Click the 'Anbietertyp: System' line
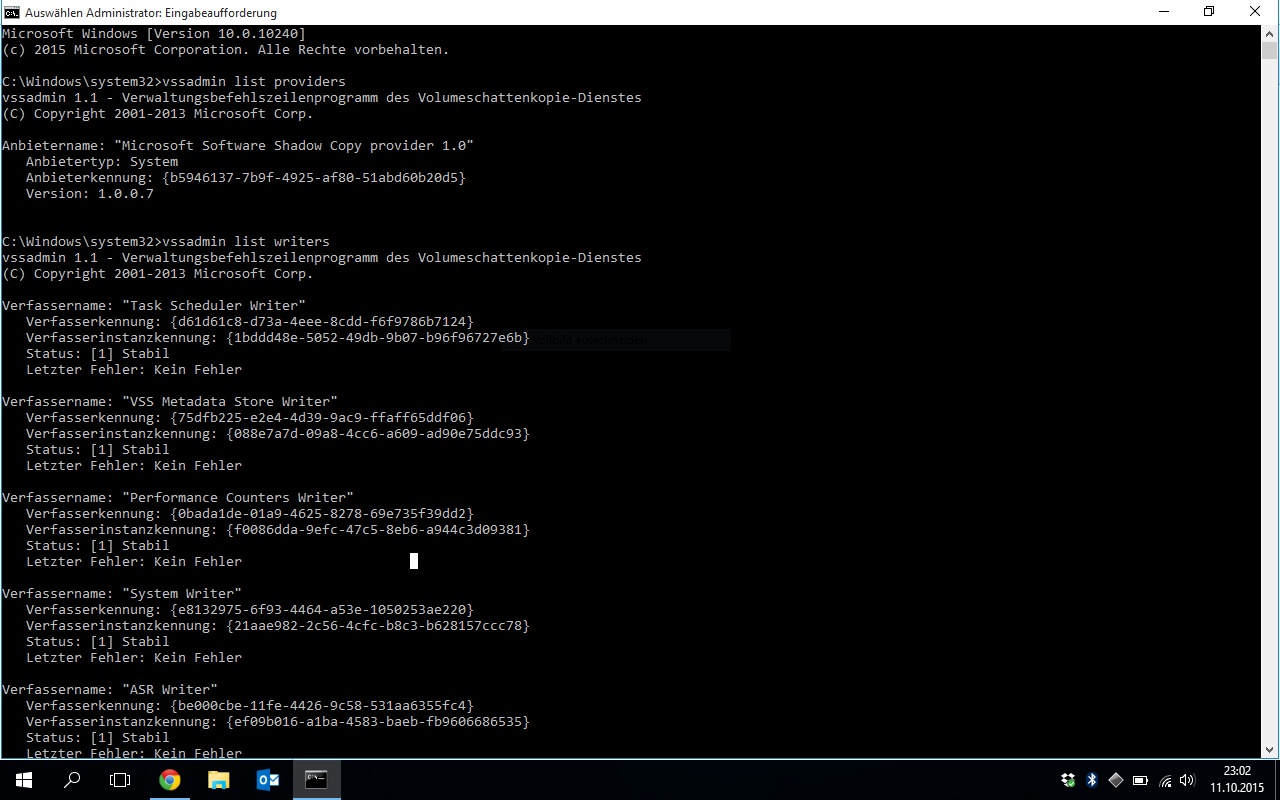 102,161
